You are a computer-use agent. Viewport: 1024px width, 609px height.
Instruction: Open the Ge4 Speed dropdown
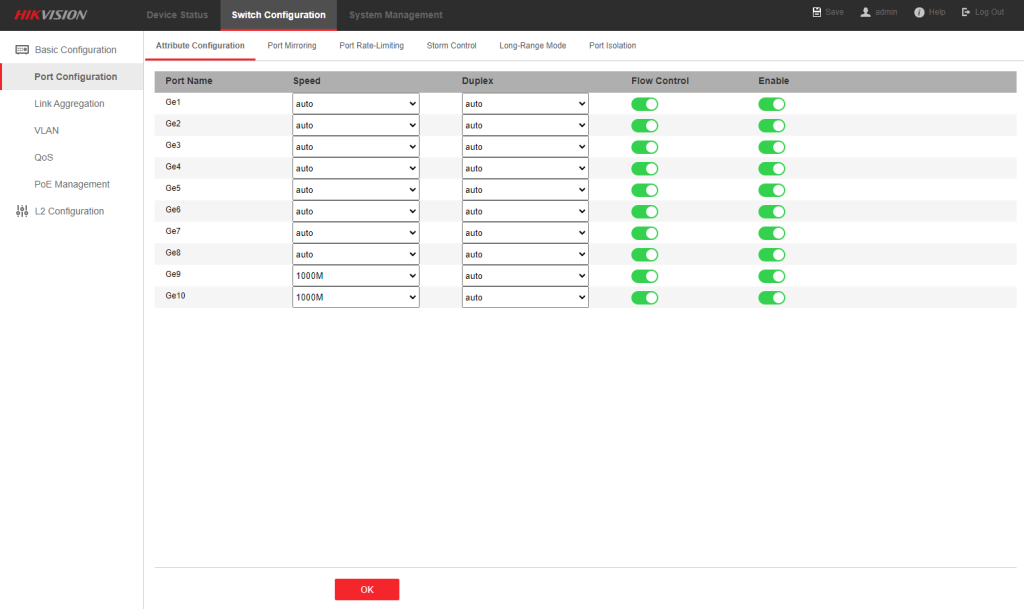click(x=355, y=168)
